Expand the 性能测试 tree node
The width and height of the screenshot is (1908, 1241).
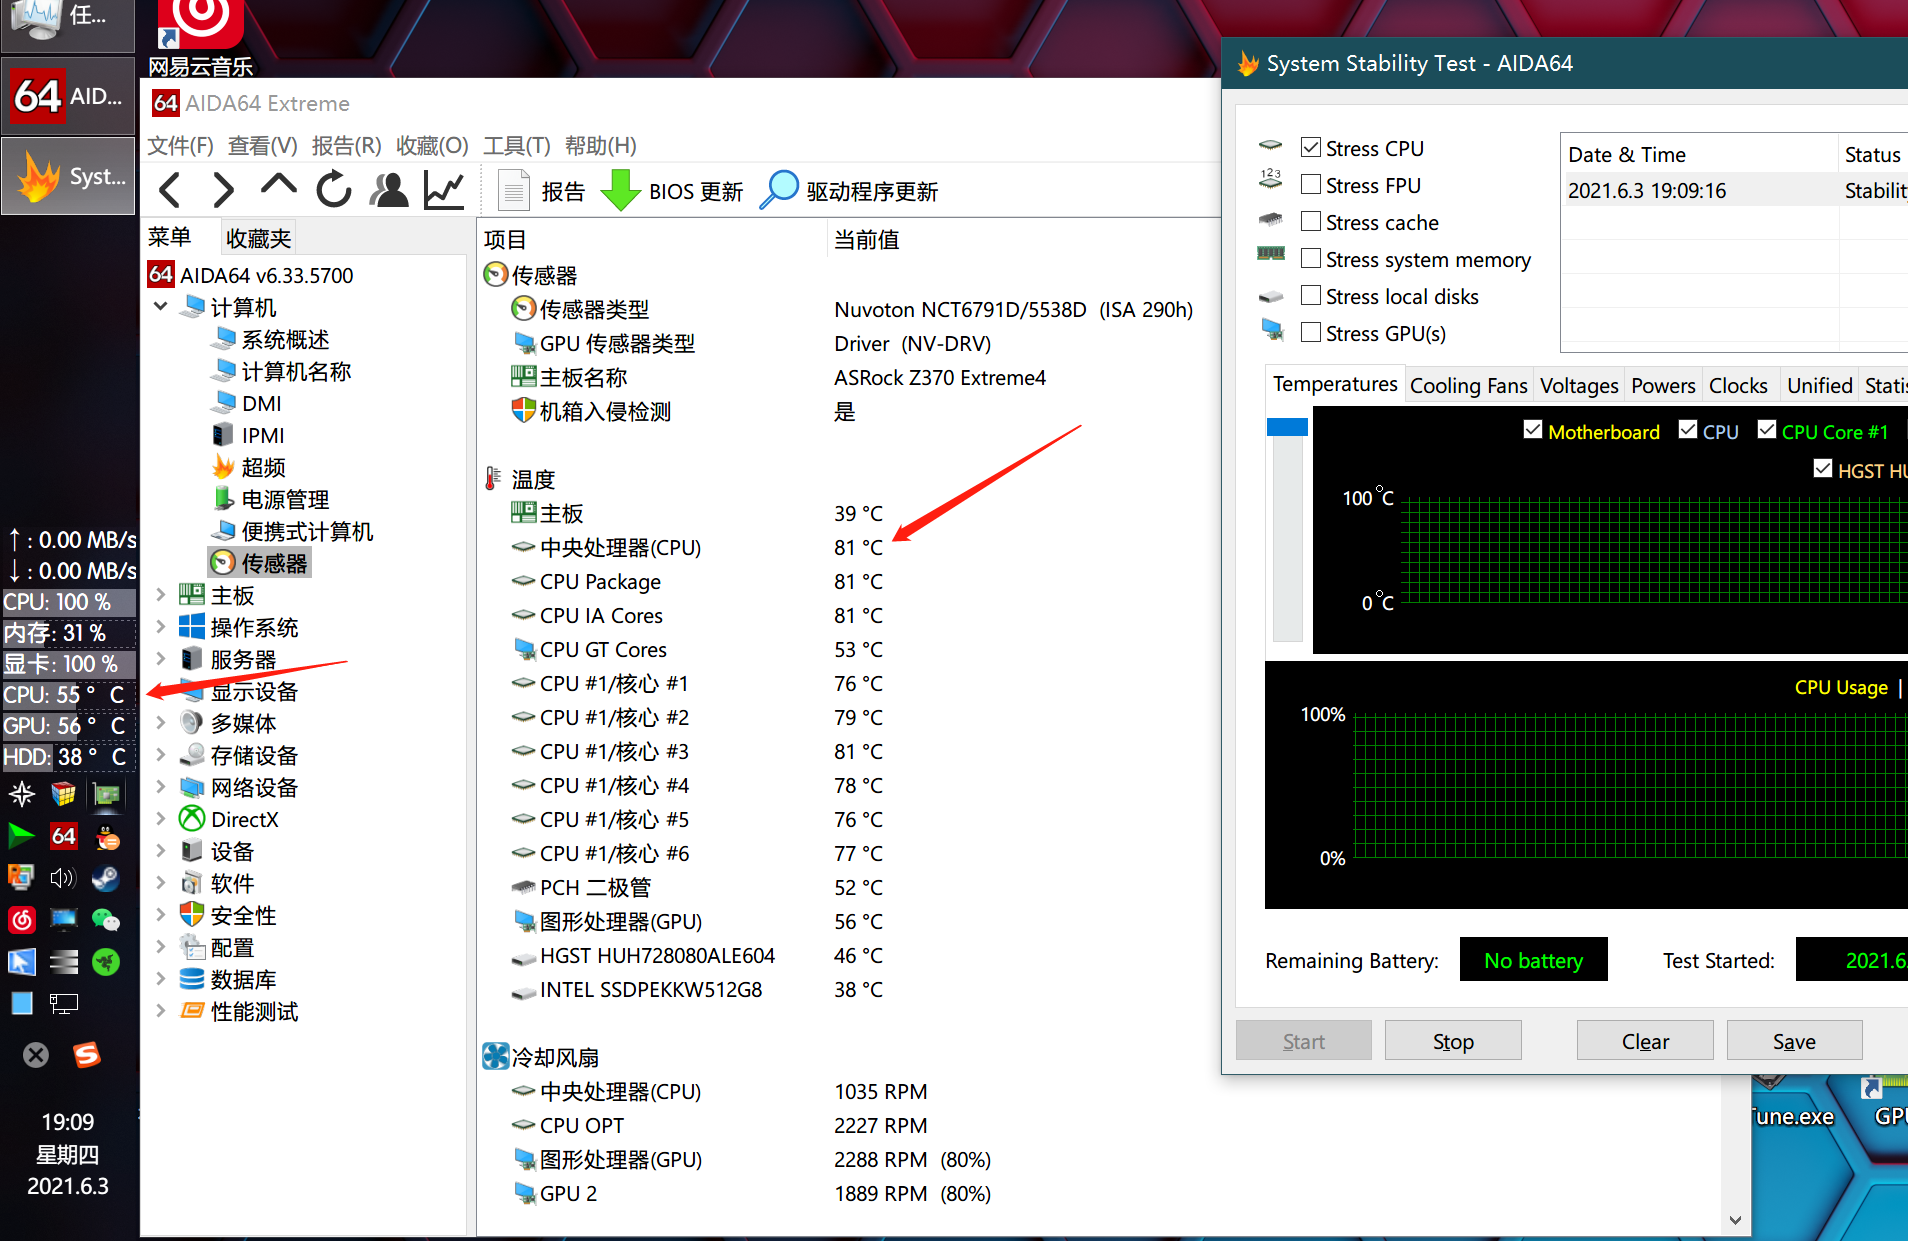[x=161, y=1011]
